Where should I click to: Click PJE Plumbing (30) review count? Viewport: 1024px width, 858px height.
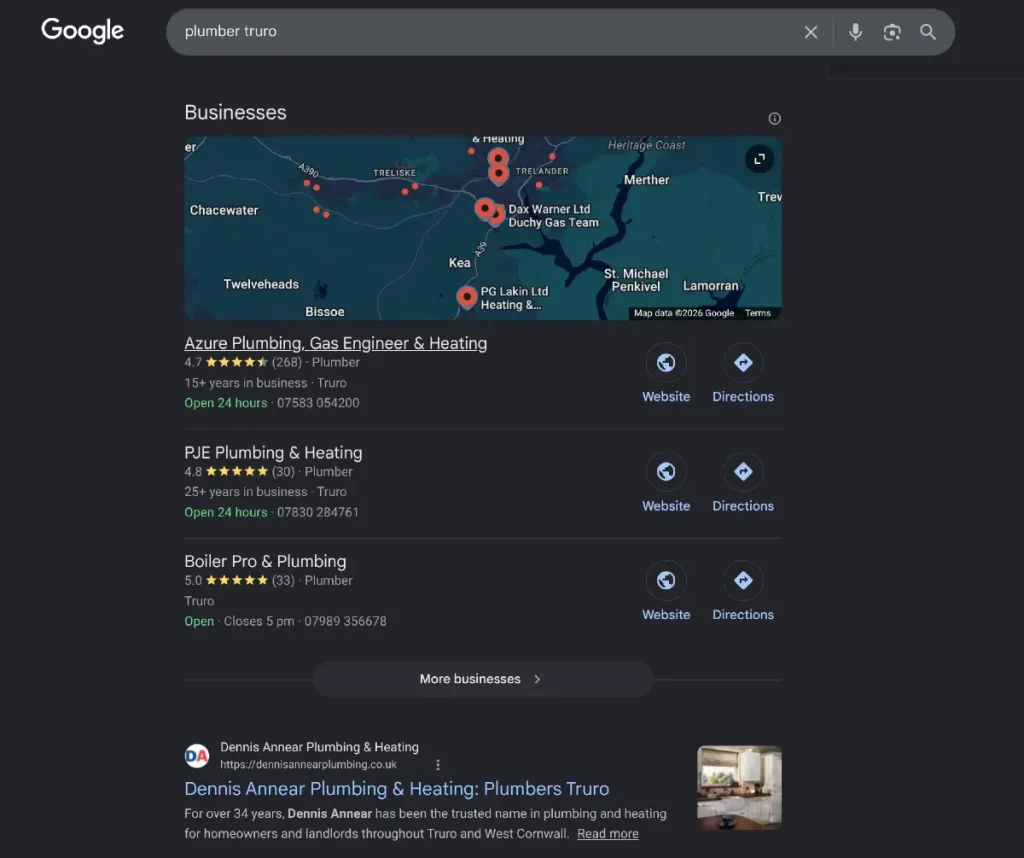click(283, 471)
